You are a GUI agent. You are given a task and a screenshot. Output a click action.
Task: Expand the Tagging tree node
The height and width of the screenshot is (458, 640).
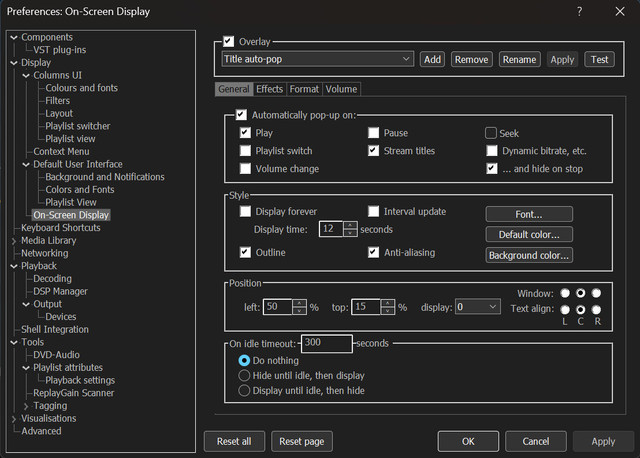(26, 406)
